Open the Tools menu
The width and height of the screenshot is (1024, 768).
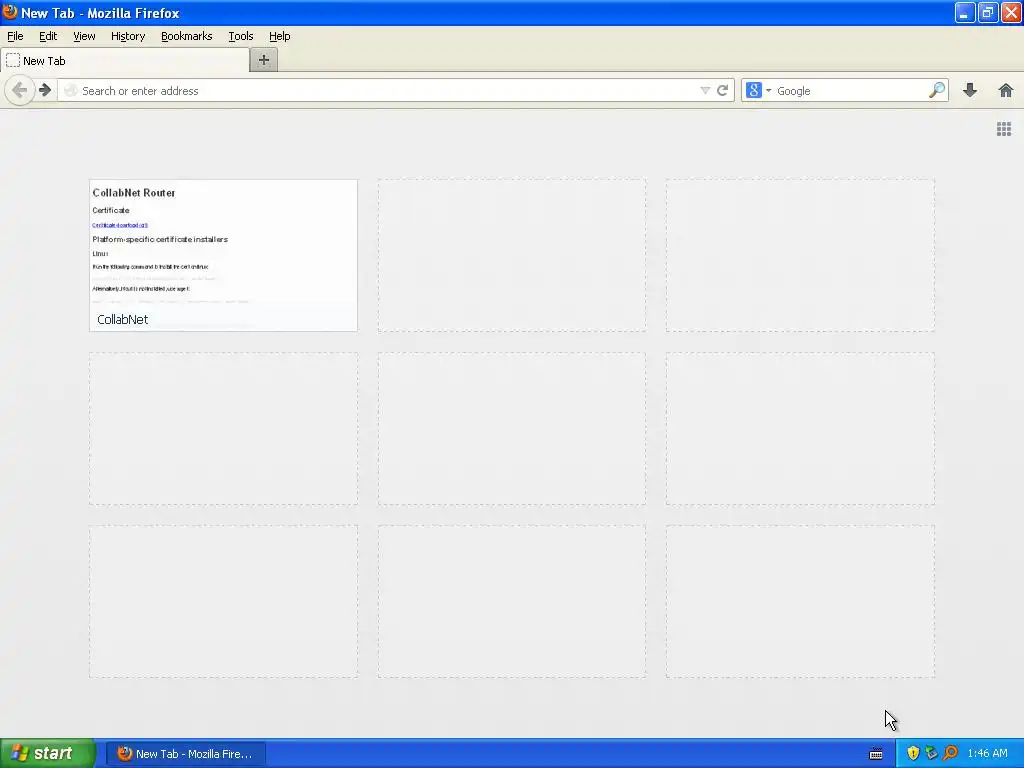click(240, 36)
